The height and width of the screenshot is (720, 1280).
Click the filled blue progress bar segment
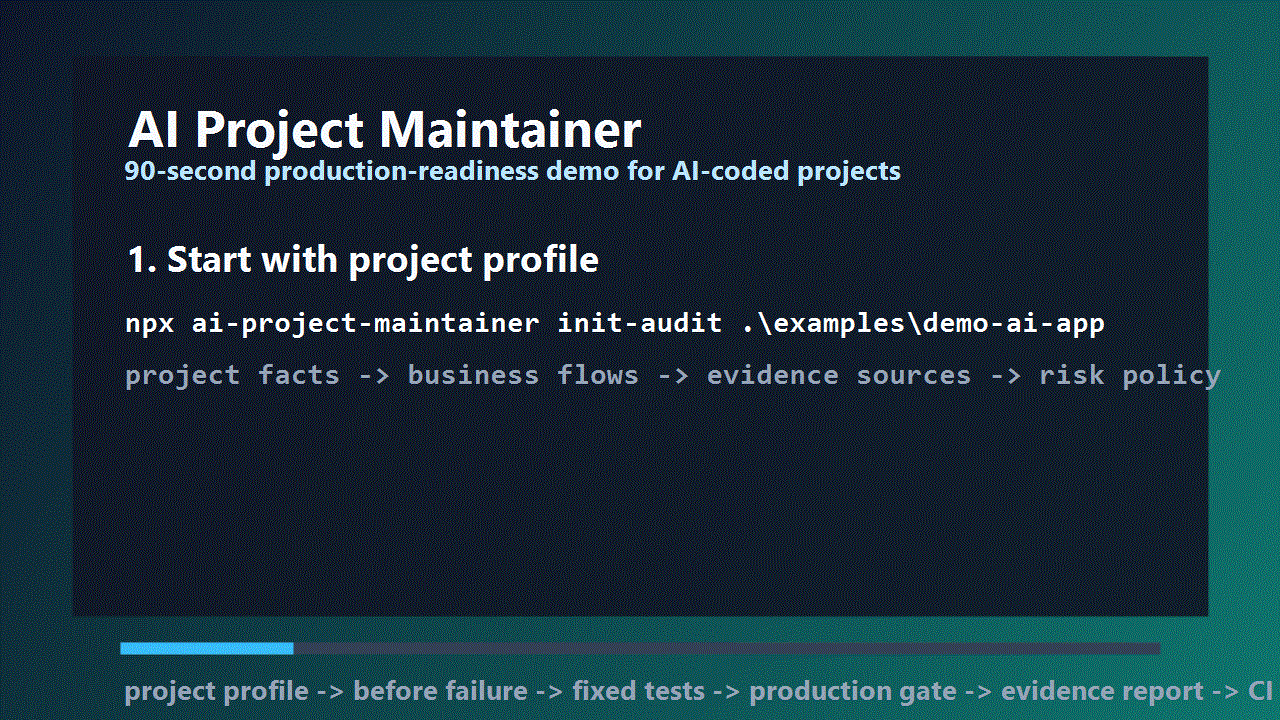207,648
